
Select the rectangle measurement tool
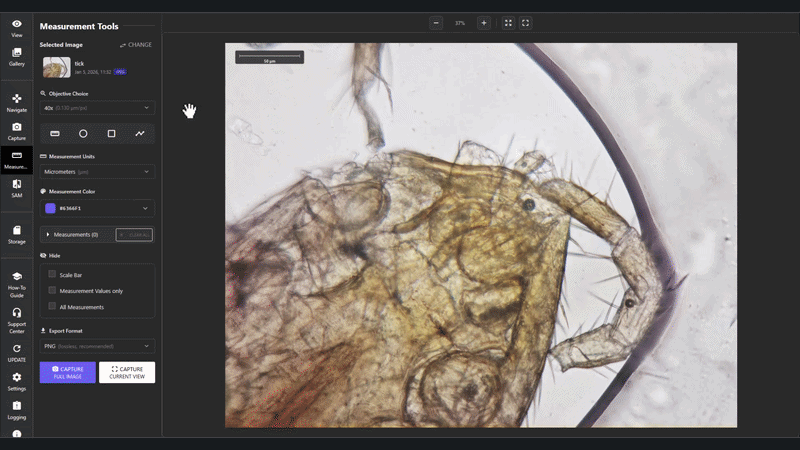coord(111,133)
